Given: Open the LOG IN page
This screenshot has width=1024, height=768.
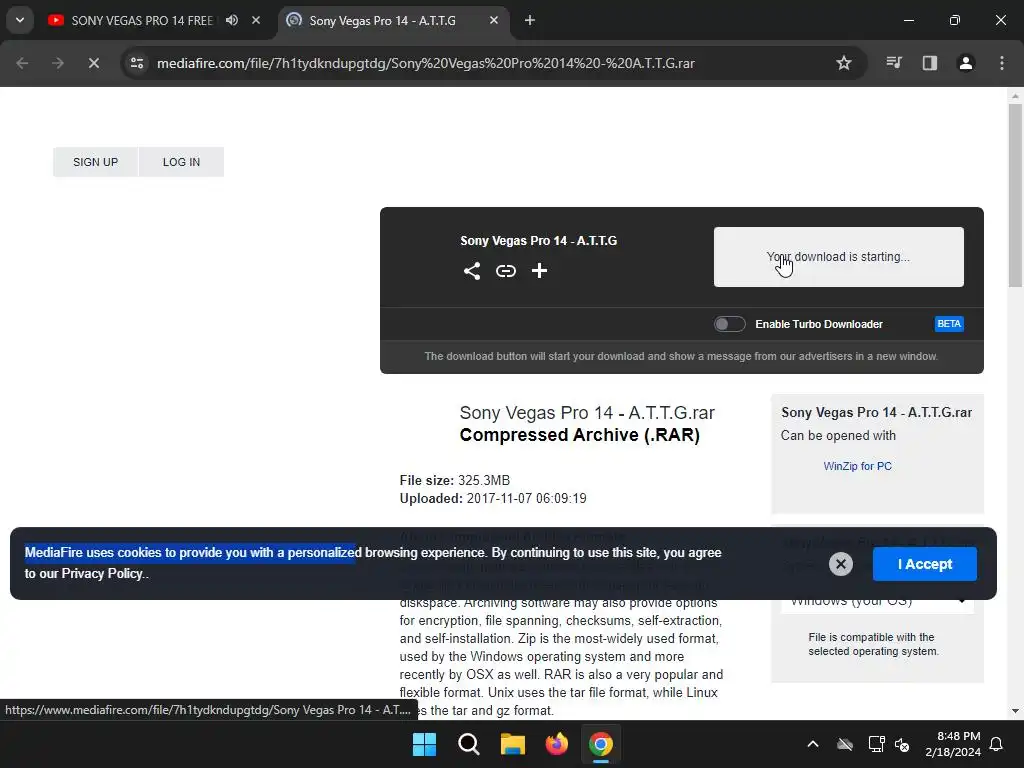Looking at the screenshot, I should pyautogui.click(x=181, y=162).
